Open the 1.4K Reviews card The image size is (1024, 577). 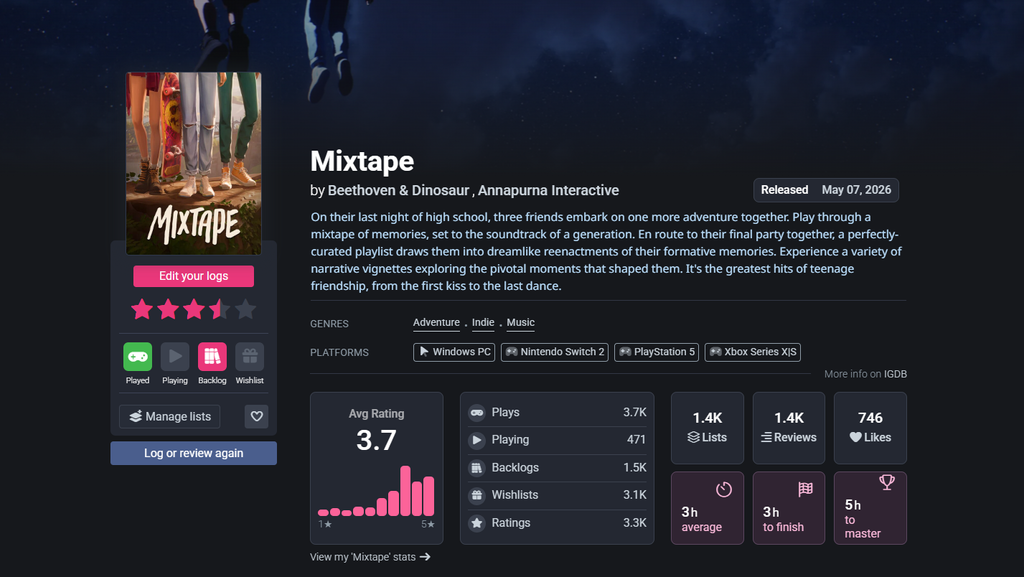tap(789, 428)
